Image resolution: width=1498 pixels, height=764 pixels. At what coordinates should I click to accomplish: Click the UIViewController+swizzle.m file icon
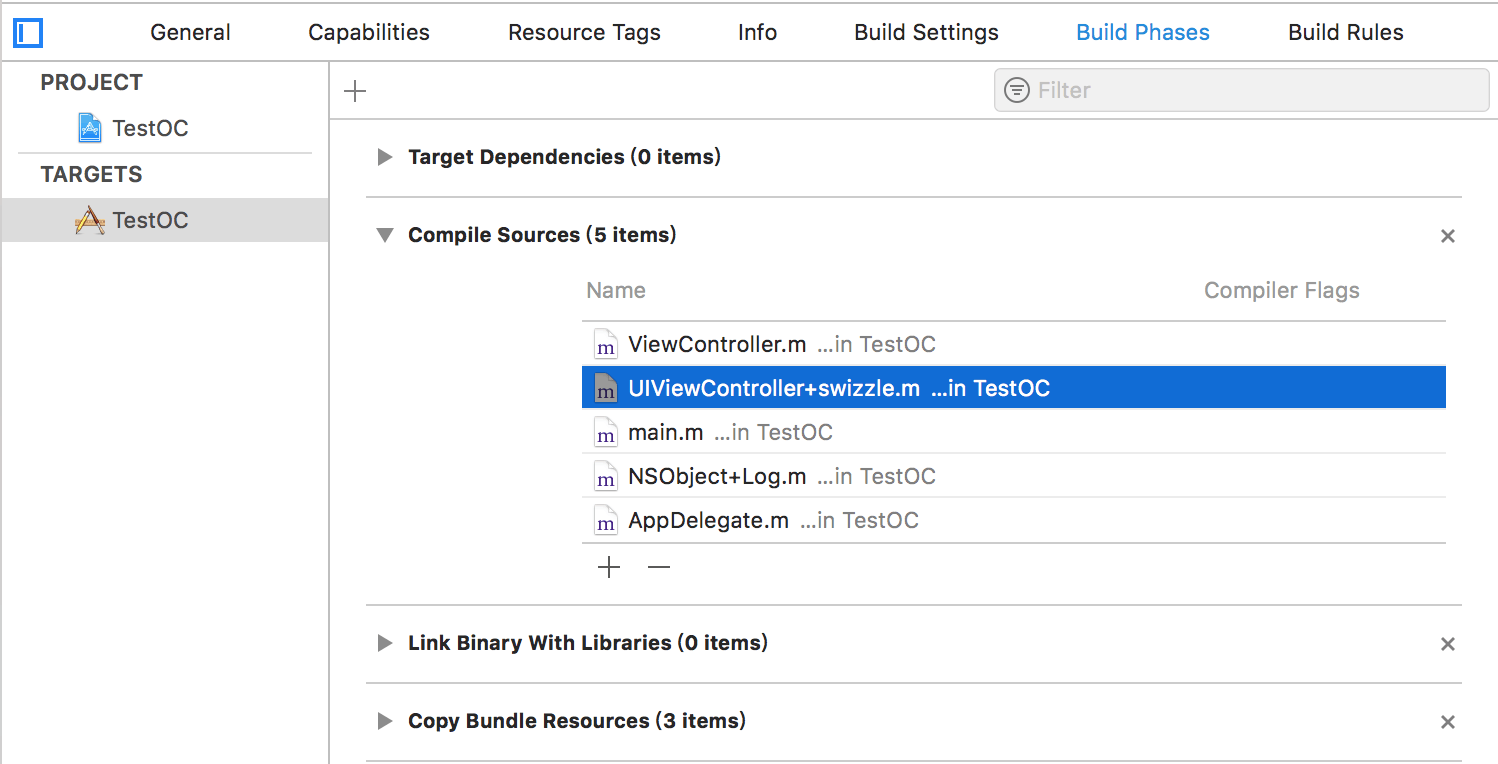tap(605, 388)
